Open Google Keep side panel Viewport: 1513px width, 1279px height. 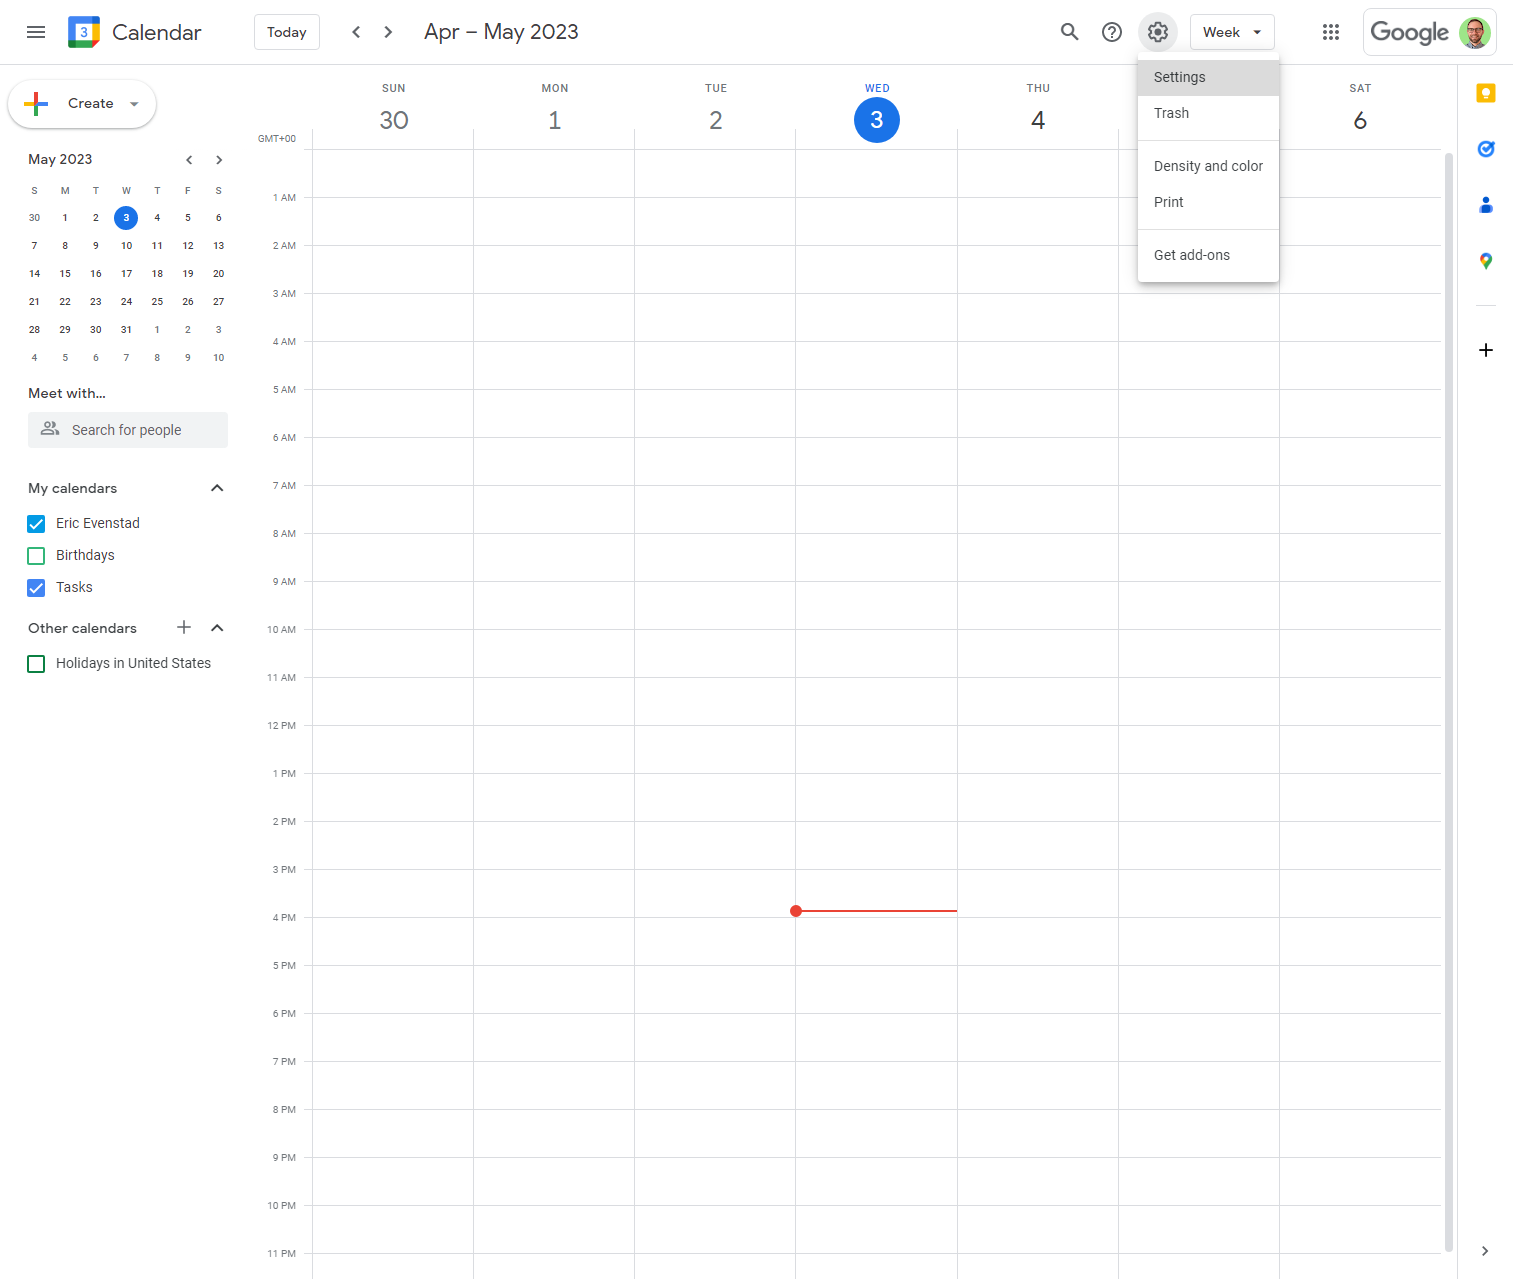click(1486, 93)
